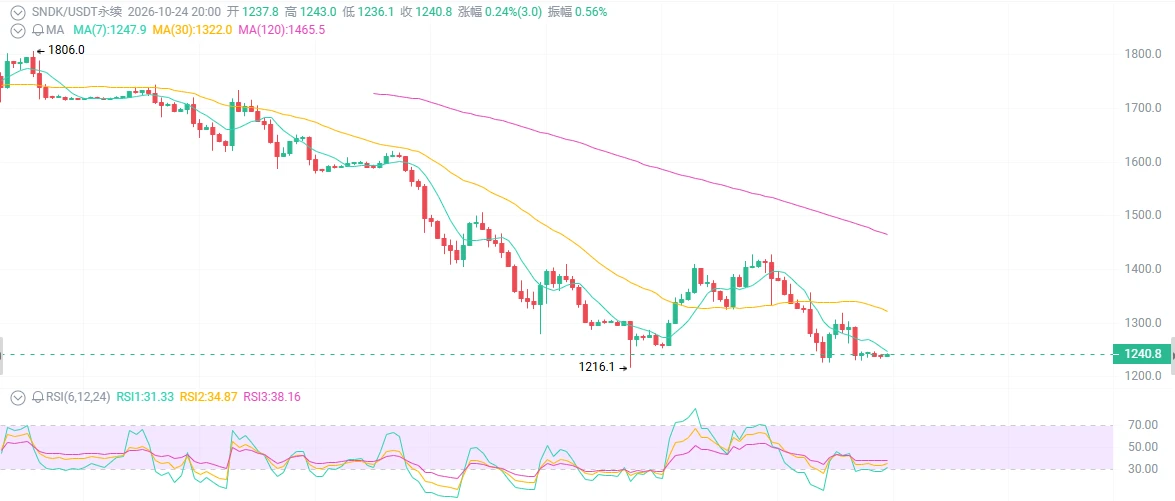Click the 振幅 0.56% amplitude value
This screenshot has height=501, width=1175.
[578, 12]
